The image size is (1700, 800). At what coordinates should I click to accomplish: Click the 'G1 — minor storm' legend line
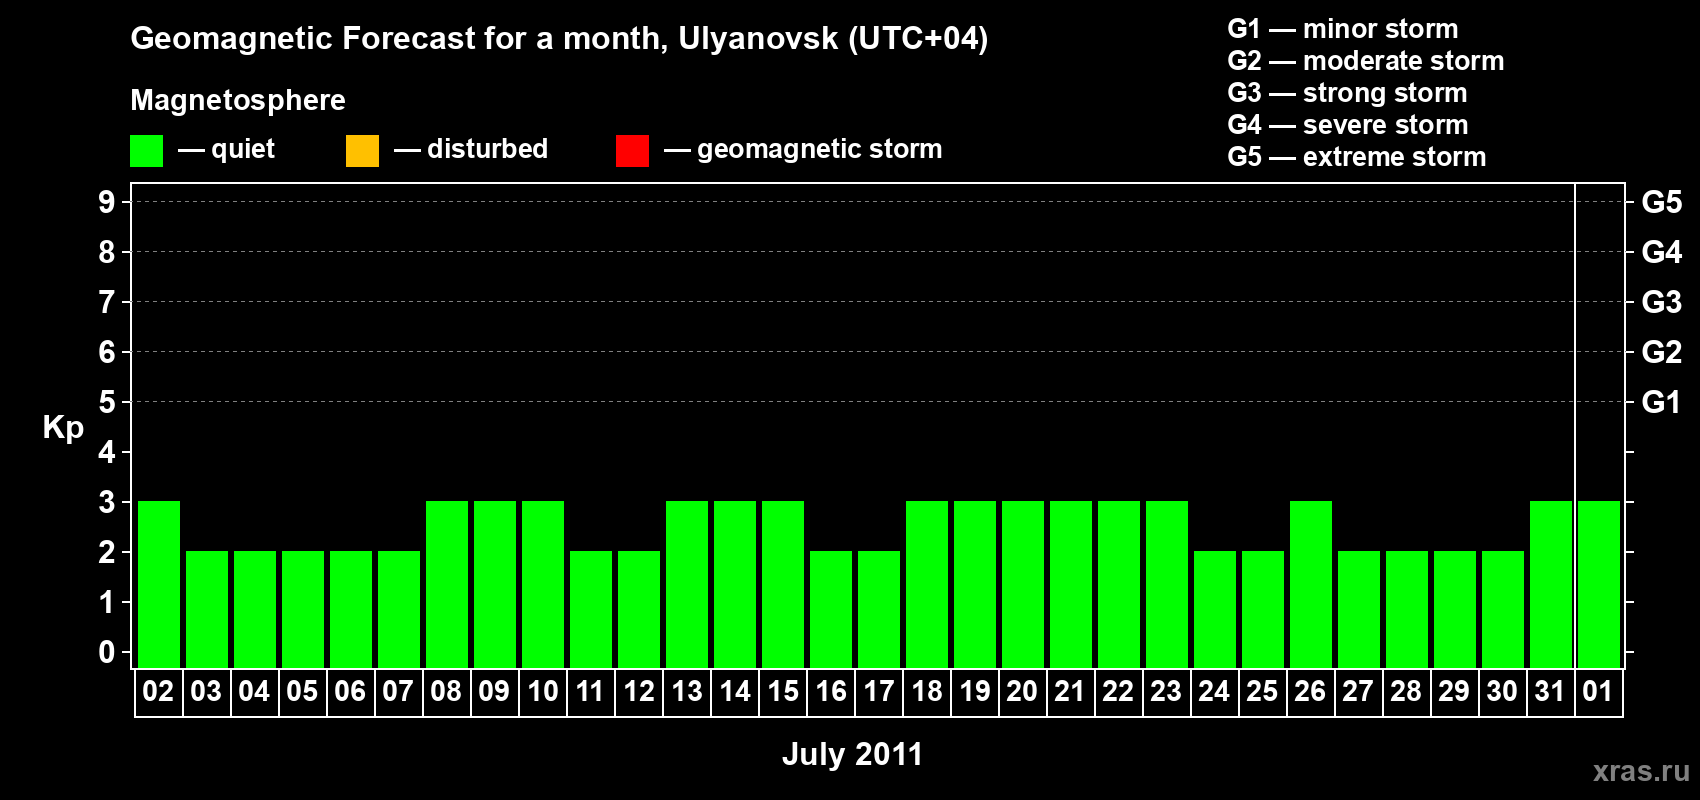[1342, 29]
